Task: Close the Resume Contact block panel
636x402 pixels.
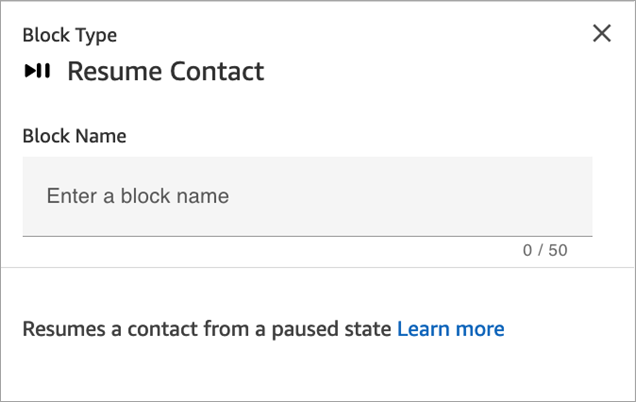Action: 601,33
